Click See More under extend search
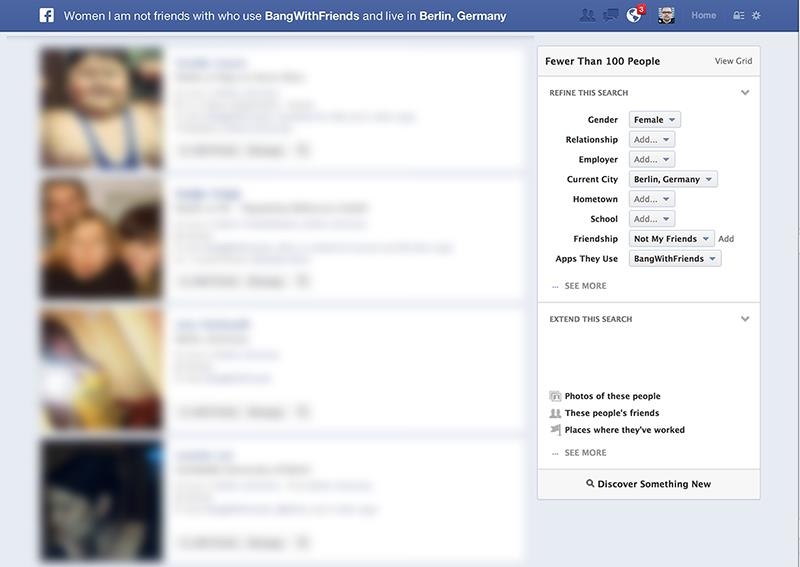This screenshot has width=800, height=567. [x=585, y=453]
